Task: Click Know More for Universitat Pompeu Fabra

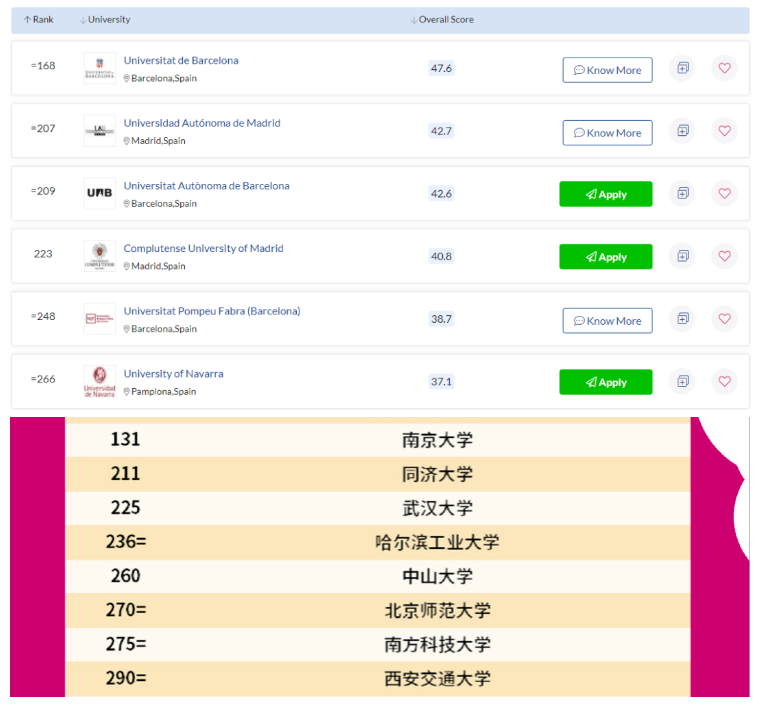Action: (607, 321)
